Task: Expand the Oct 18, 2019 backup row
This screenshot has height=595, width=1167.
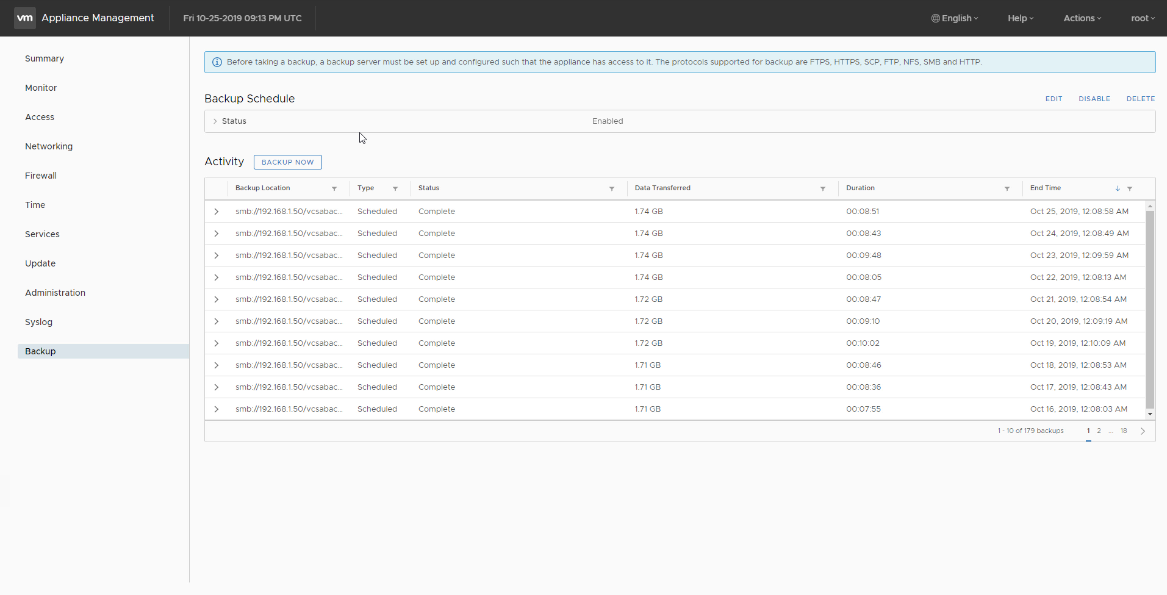Action: point(217,365)
